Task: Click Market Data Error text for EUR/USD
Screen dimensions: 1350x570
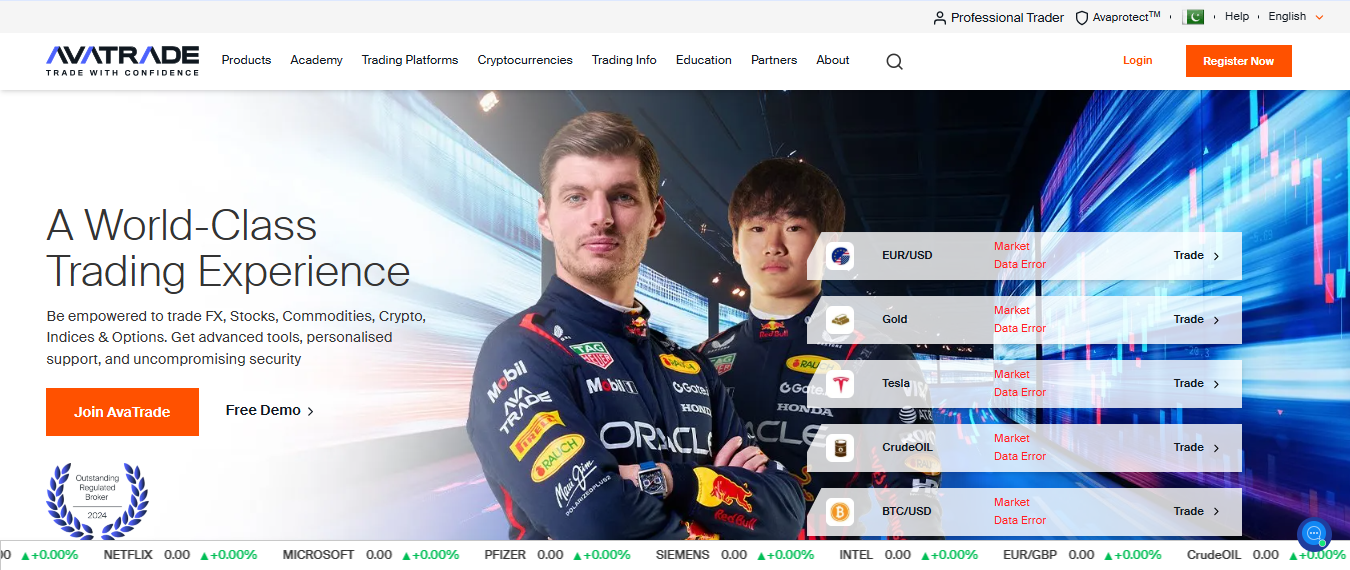Action: (1020, 256)
